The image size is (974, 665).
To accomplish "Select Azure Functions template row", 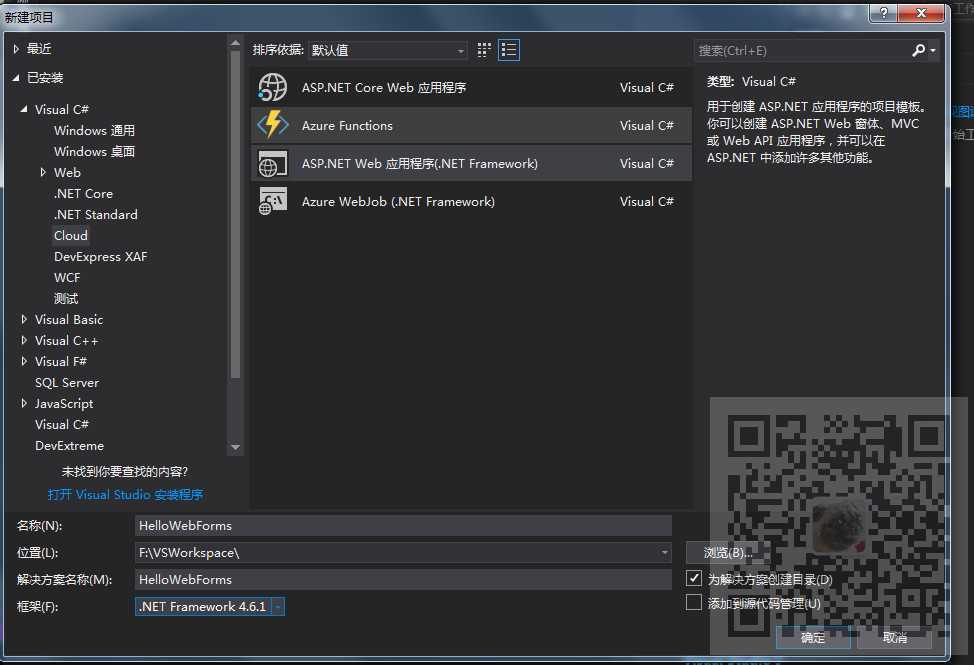I will point(471,125).
